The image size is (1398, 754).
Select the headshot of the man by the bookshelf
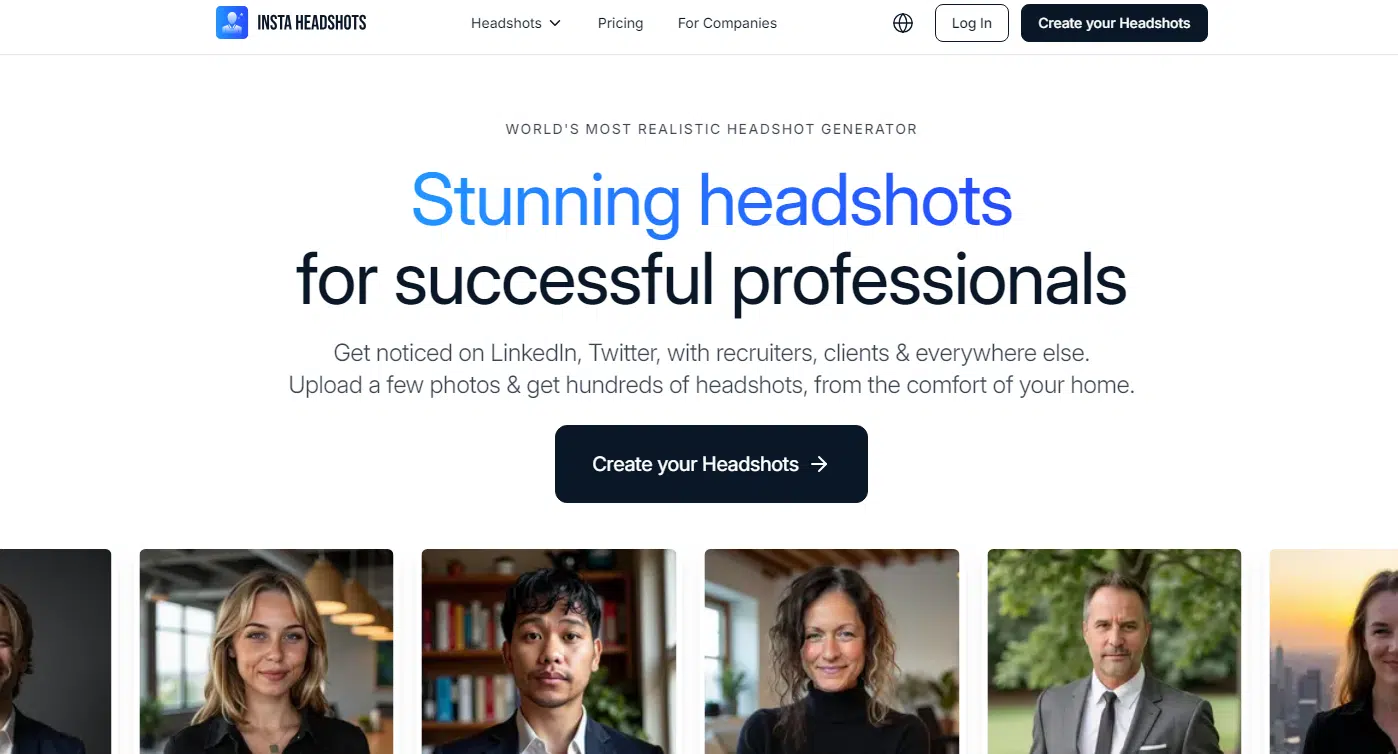tap(549, 651)
